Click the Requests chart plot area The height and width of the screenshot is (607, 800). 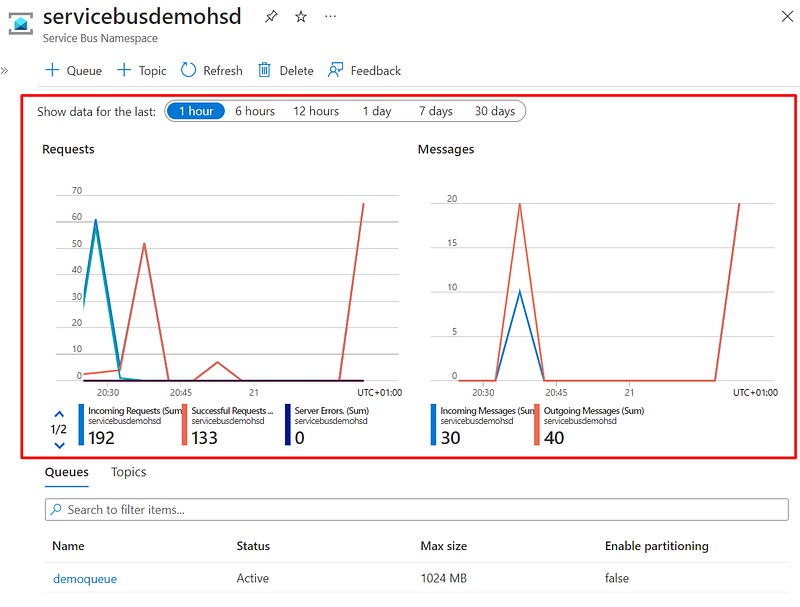pyautogui.click(x=227, y=287)
